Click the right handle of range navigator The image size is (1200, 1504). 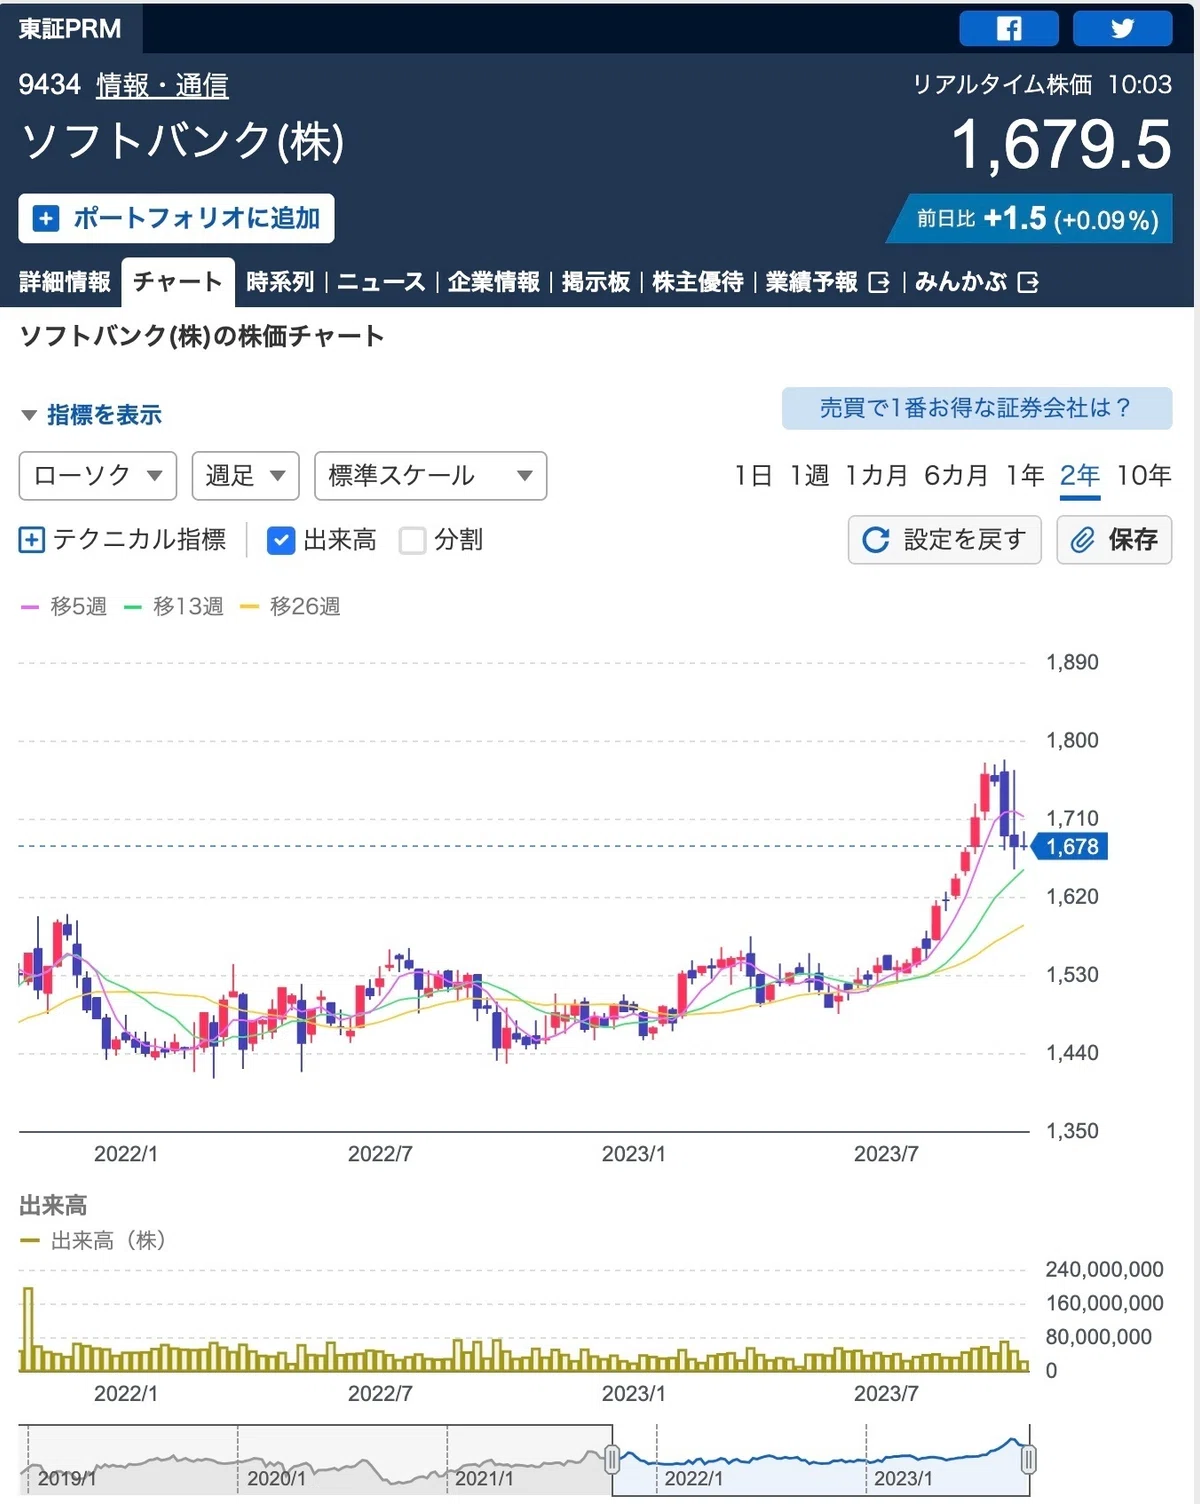[1028, 1460]
